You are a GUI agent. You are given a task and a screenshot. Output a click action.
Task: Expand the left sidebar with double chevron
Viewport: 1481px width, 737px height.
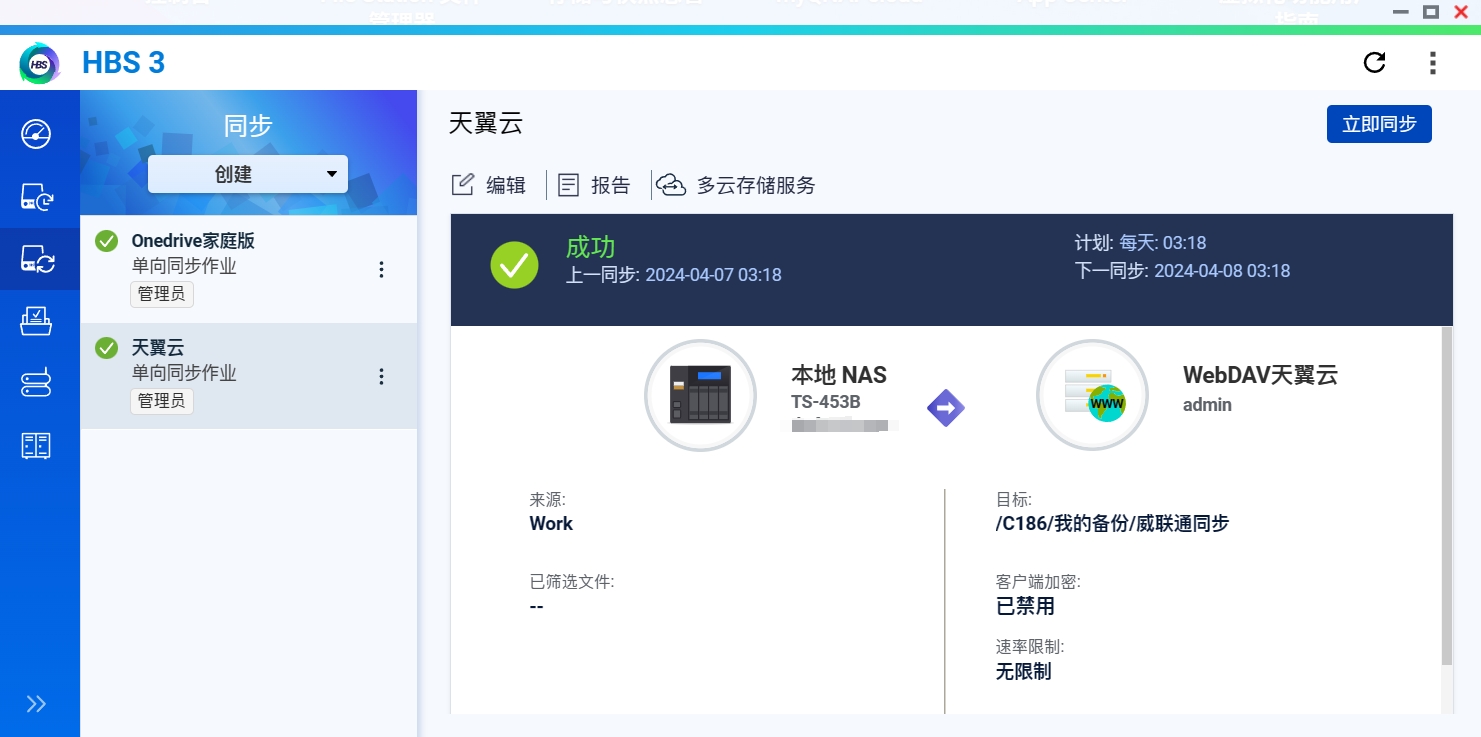37,704
